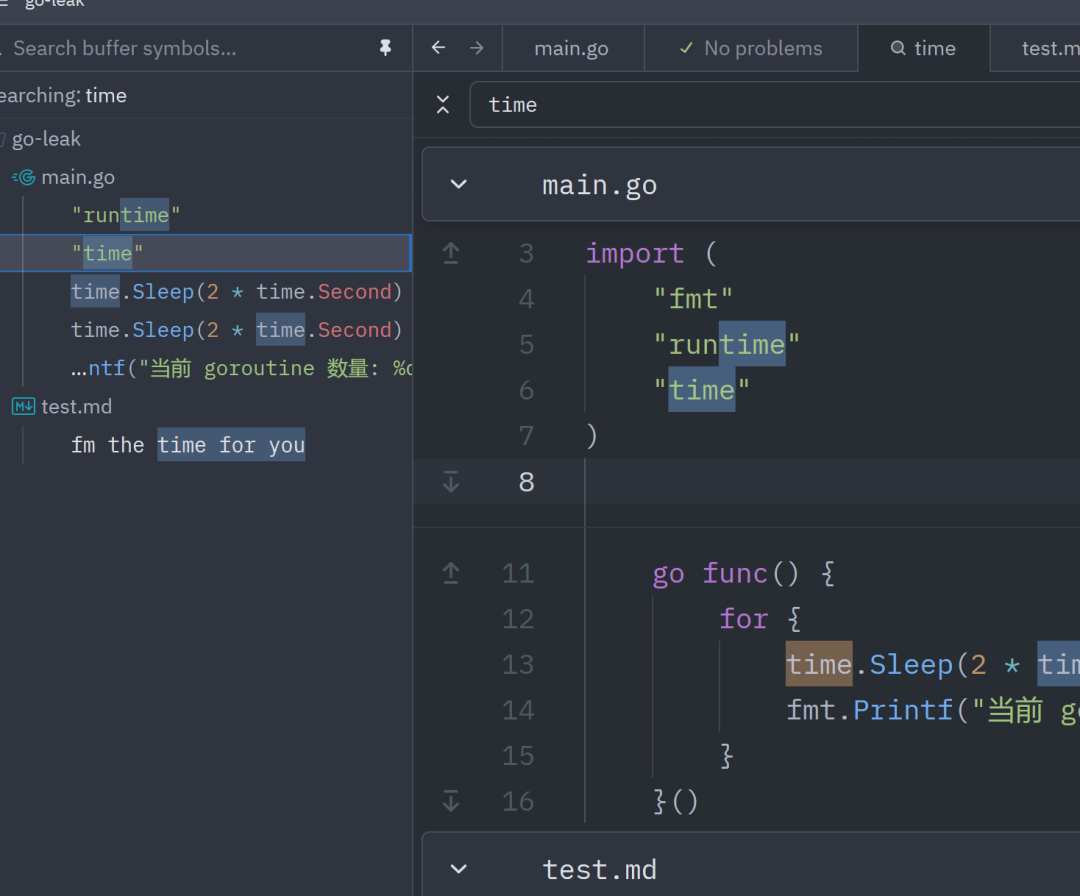1080x896 pixels.
Task: Go back with the left arrow button
Action: pyautogui.click(x=439, y=48)
